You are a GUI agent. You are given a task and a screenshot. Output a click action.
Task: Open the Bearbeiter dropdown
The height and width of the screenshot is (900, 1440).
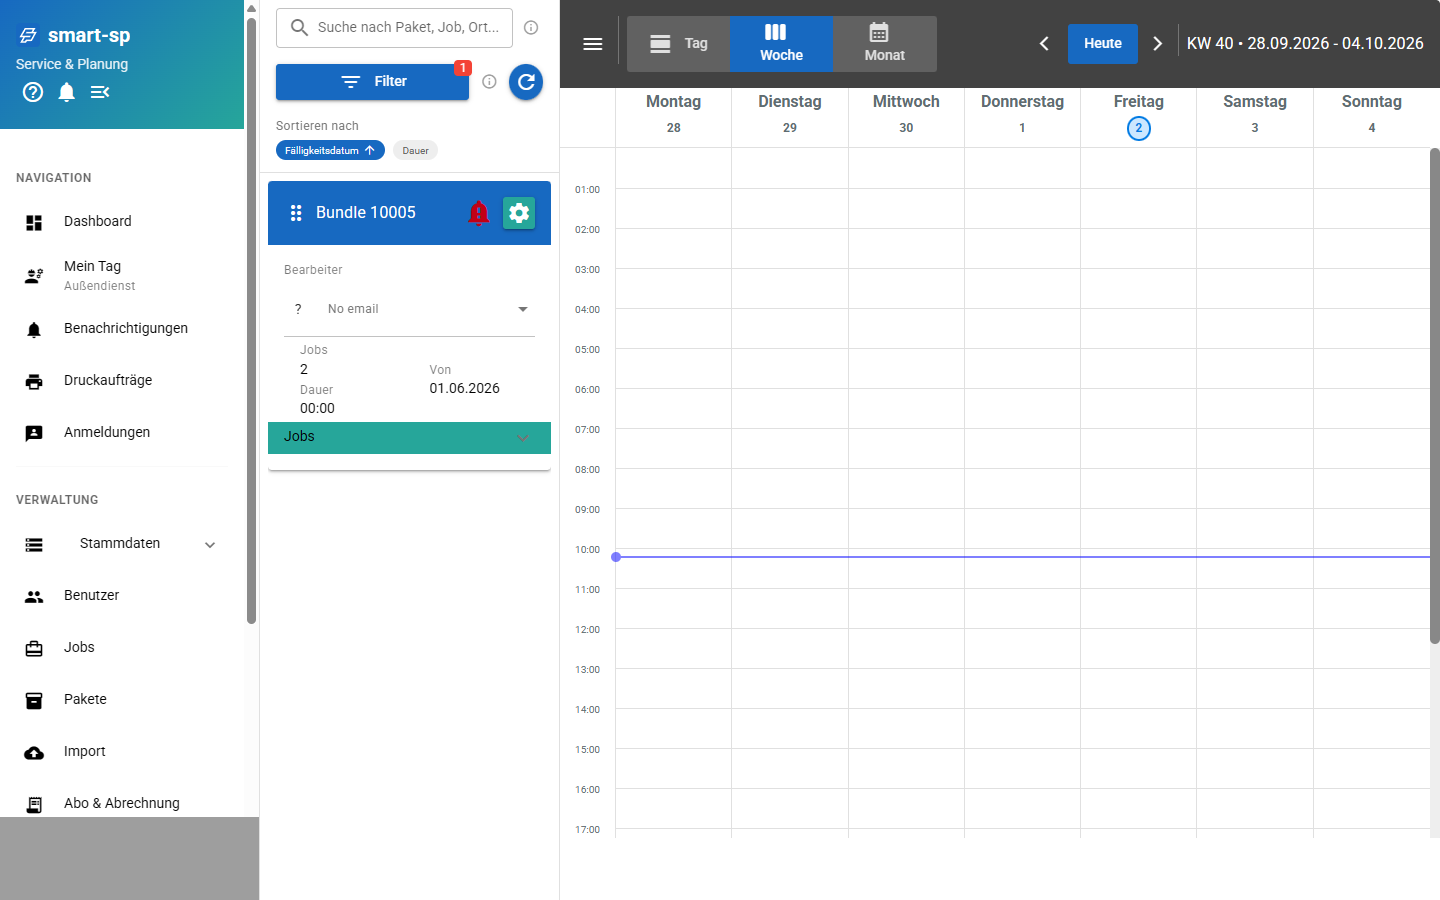click(x=409, y=310)
